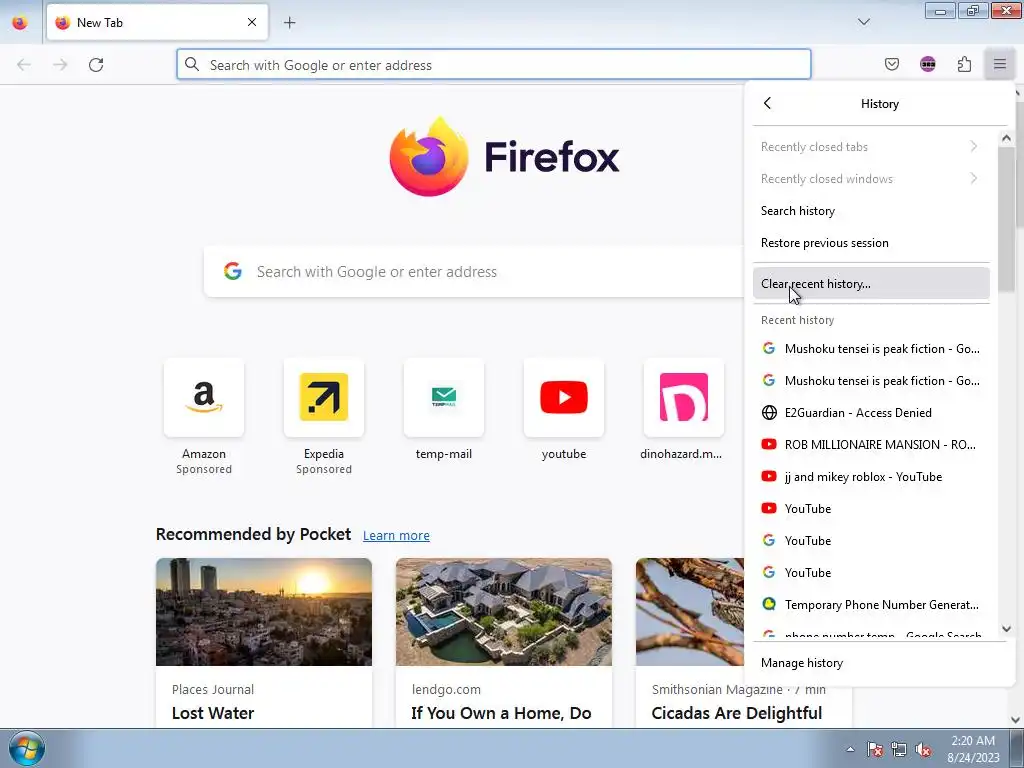Open jj and mikey roblox entry
Viewport: 1024px width, 768px height.
pos(871,476)
